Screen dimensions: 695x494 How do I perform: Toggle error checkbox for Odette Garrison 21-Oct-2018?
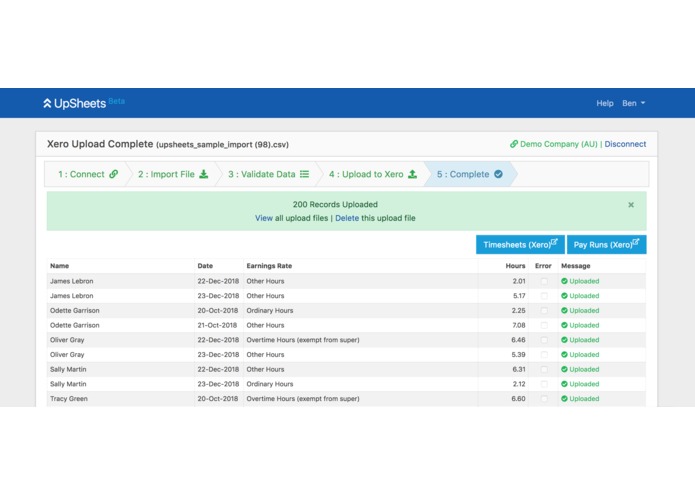[544, 325]
